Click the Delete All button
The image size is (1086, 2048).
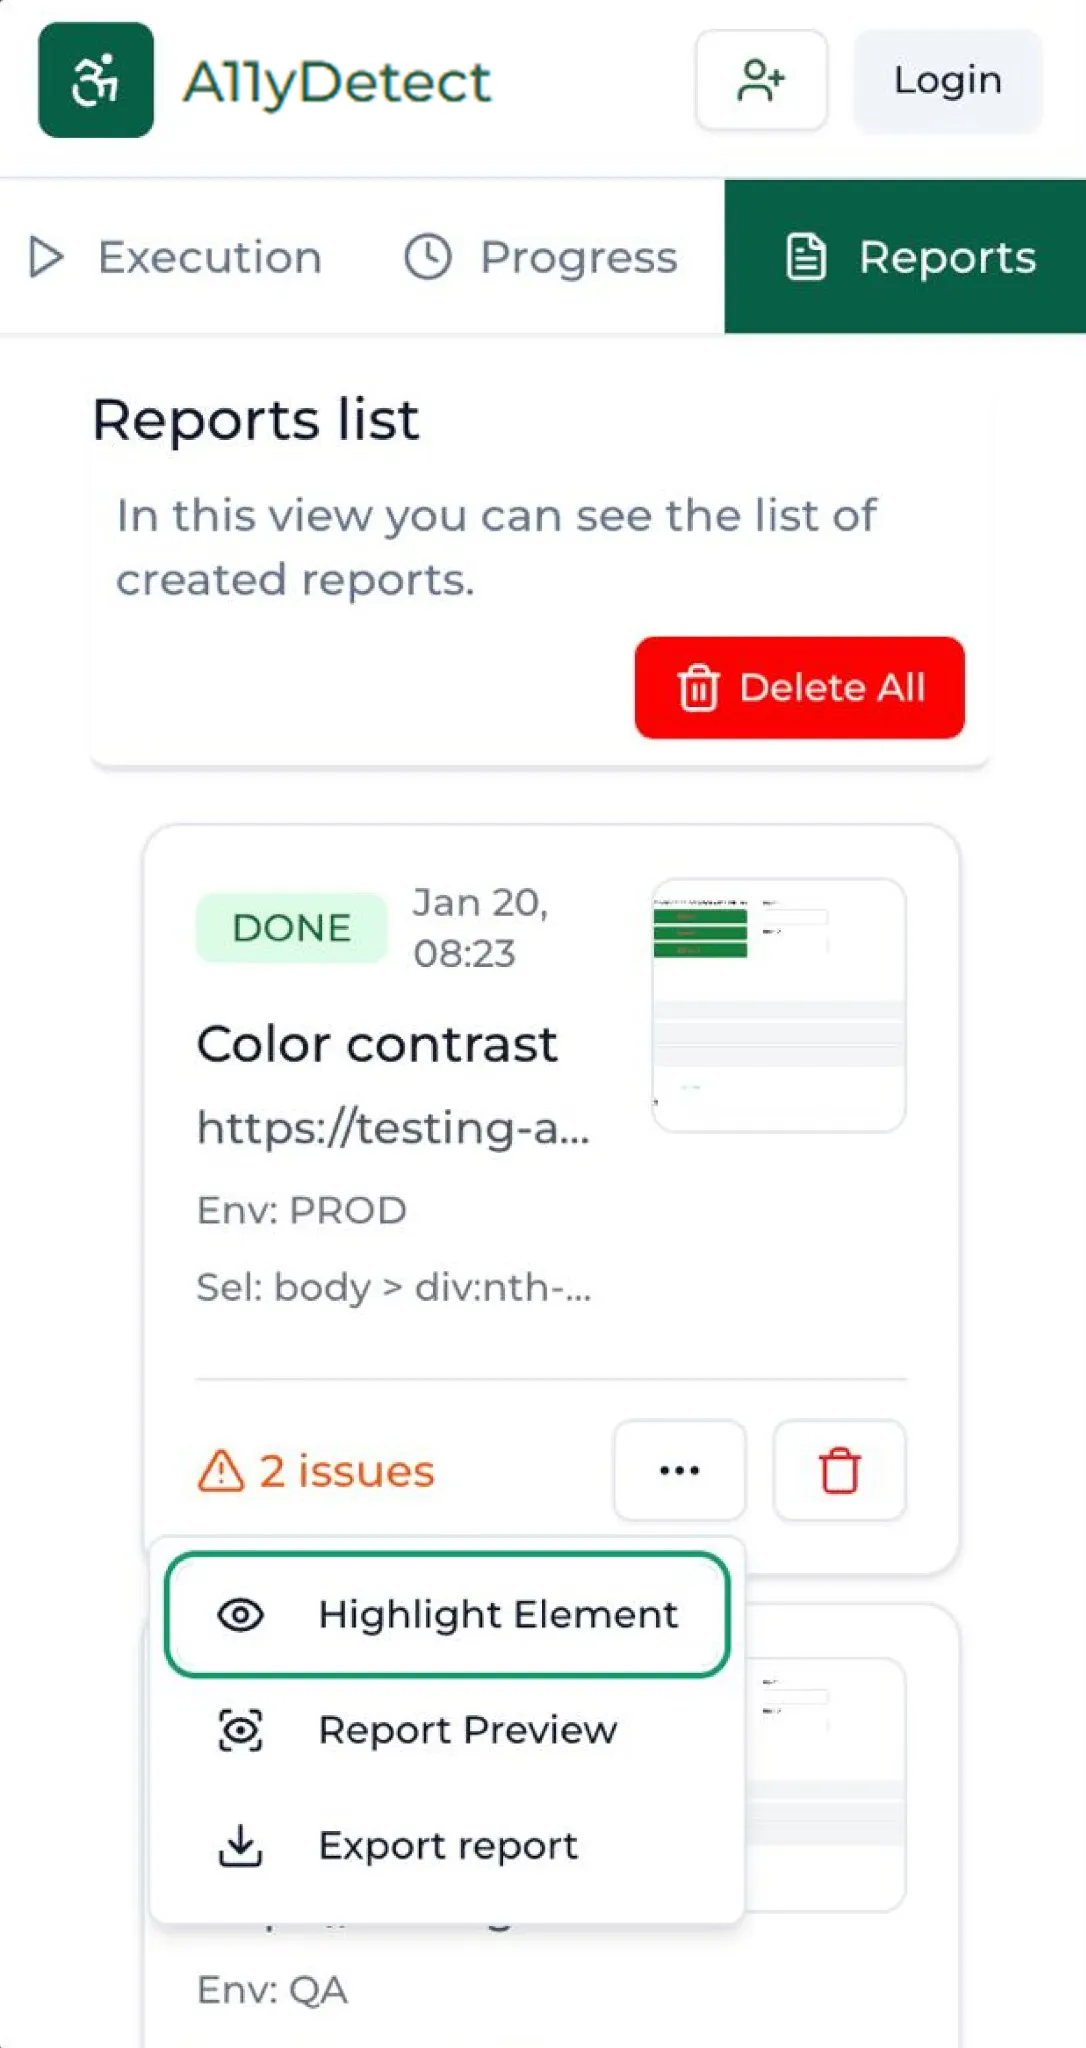point(800,688)
